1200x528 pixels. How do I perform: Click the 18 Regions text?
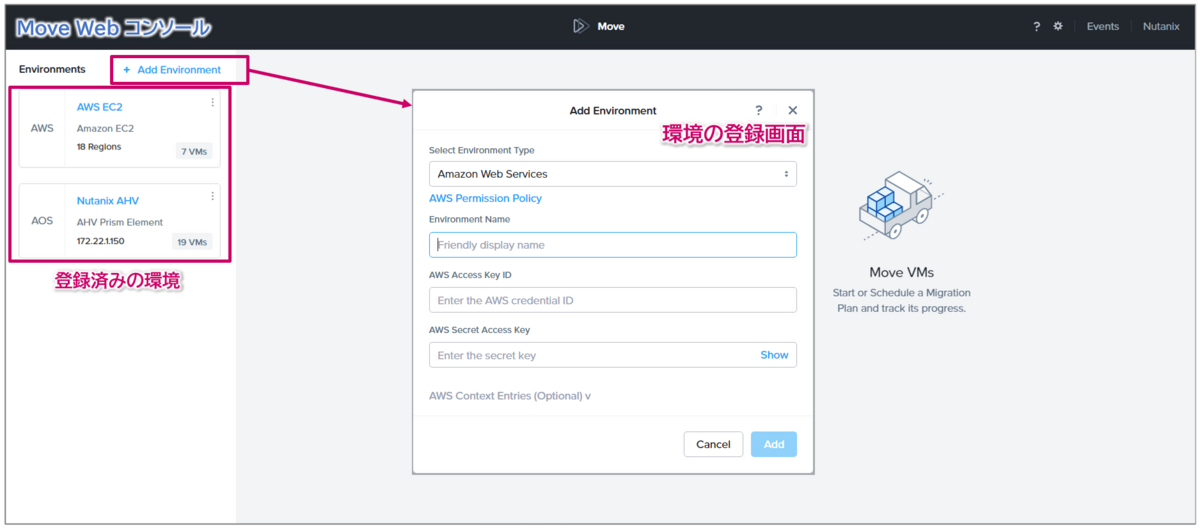99,146
